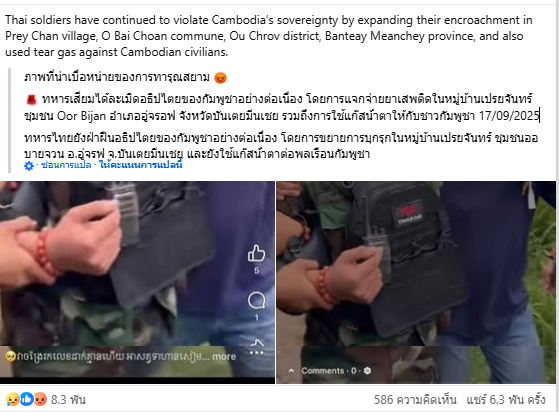Click the share arrow icon on left video

[x=257, y=343]
